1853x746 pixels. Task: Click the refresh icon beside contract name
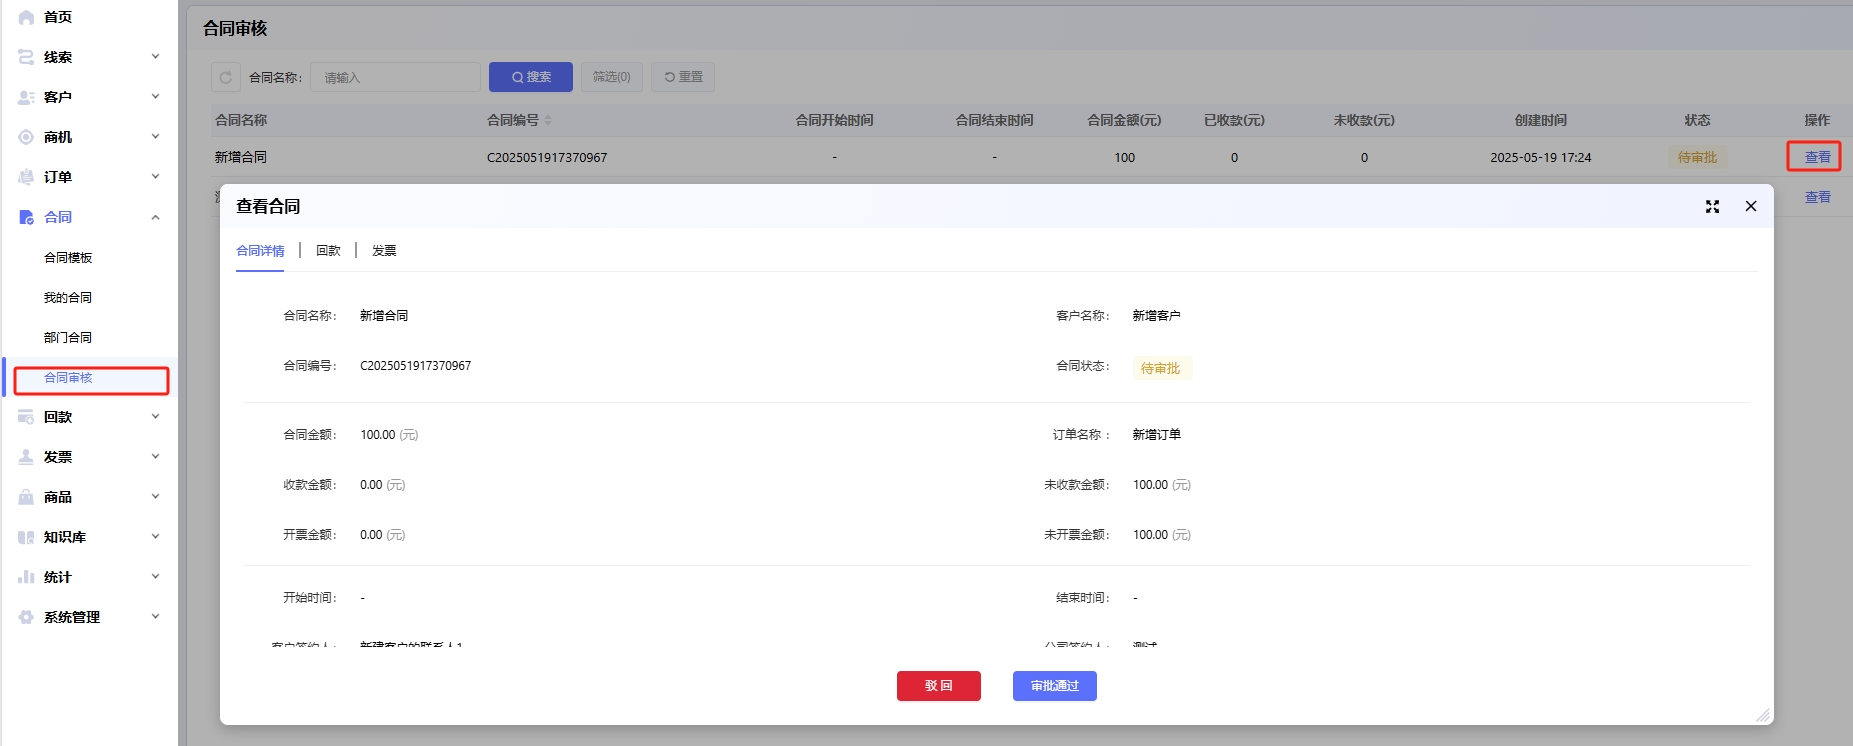(x=226, y=77)
